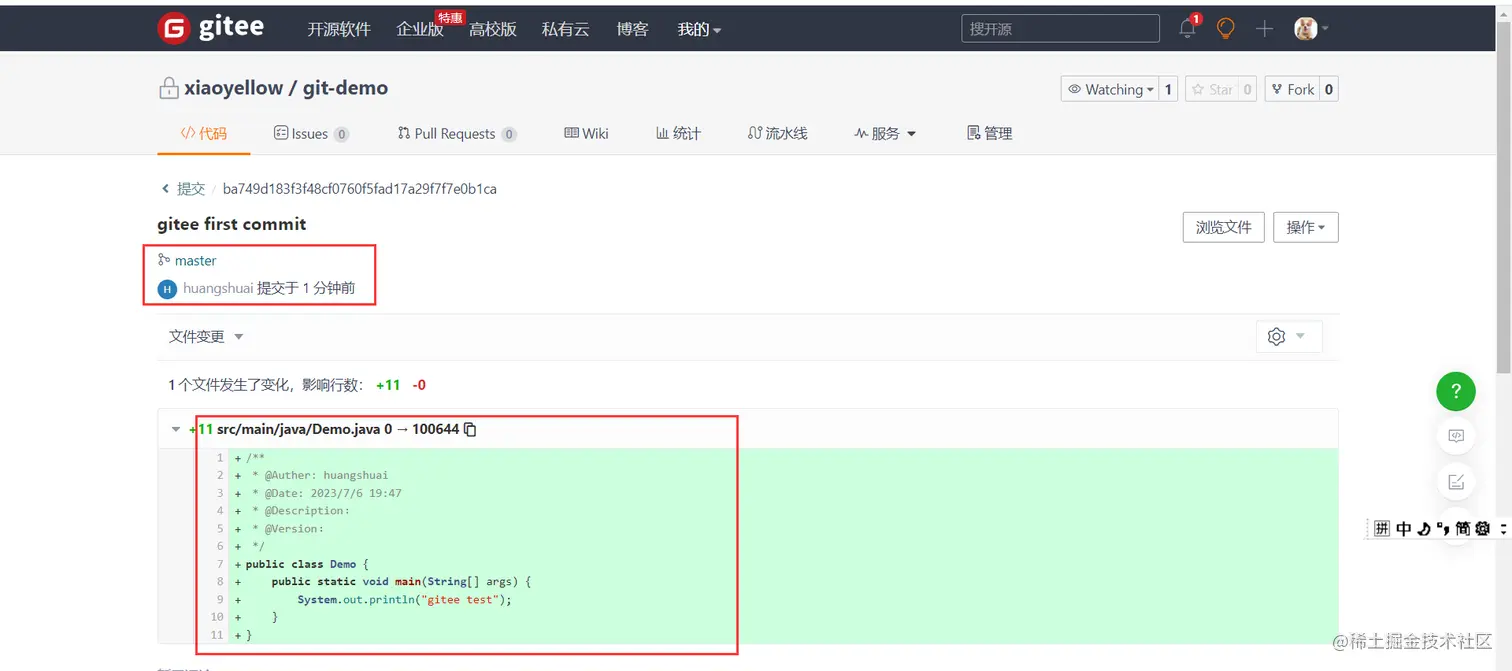Open the 管理 tab
1512x671 pixels.
[990, 133]
